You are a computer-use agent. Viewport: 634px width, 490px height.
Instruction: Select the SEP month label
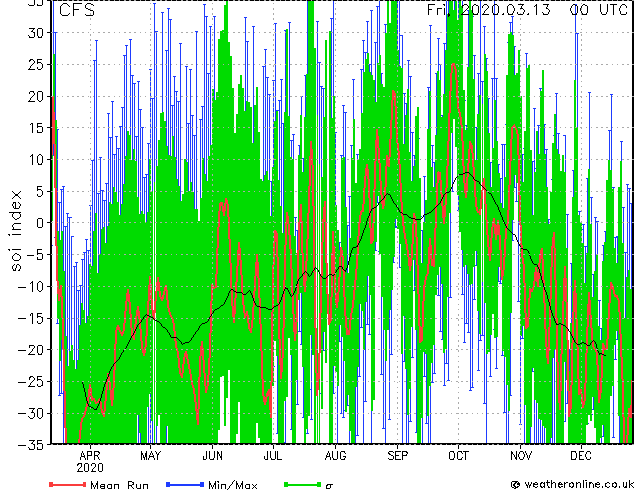pyautogui.click(x=397, y=456)
